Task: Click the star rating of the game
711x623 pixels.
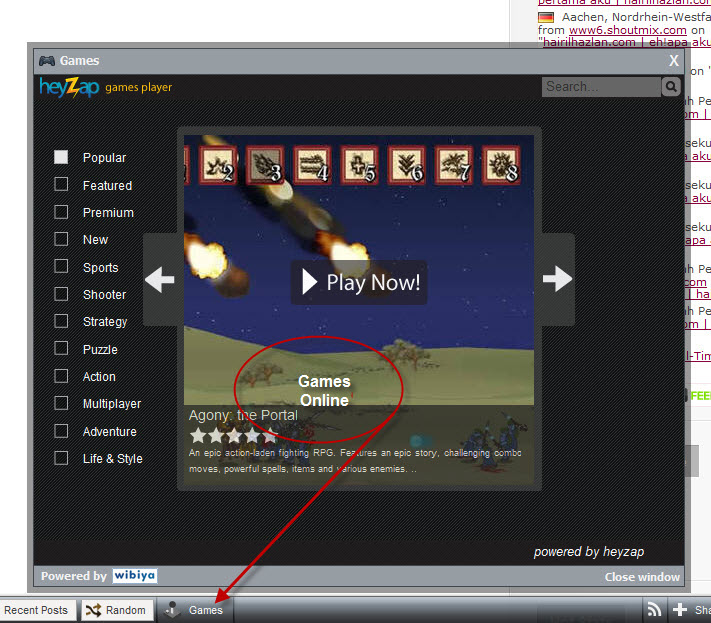Action: pyautogui.click(x=233, y=436)
